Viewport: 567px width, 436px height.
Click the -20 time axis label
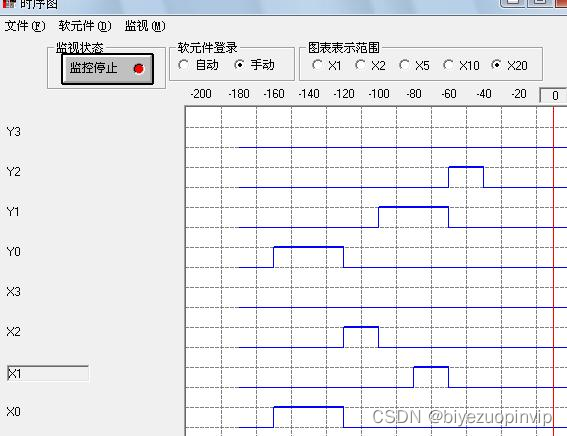519,94
